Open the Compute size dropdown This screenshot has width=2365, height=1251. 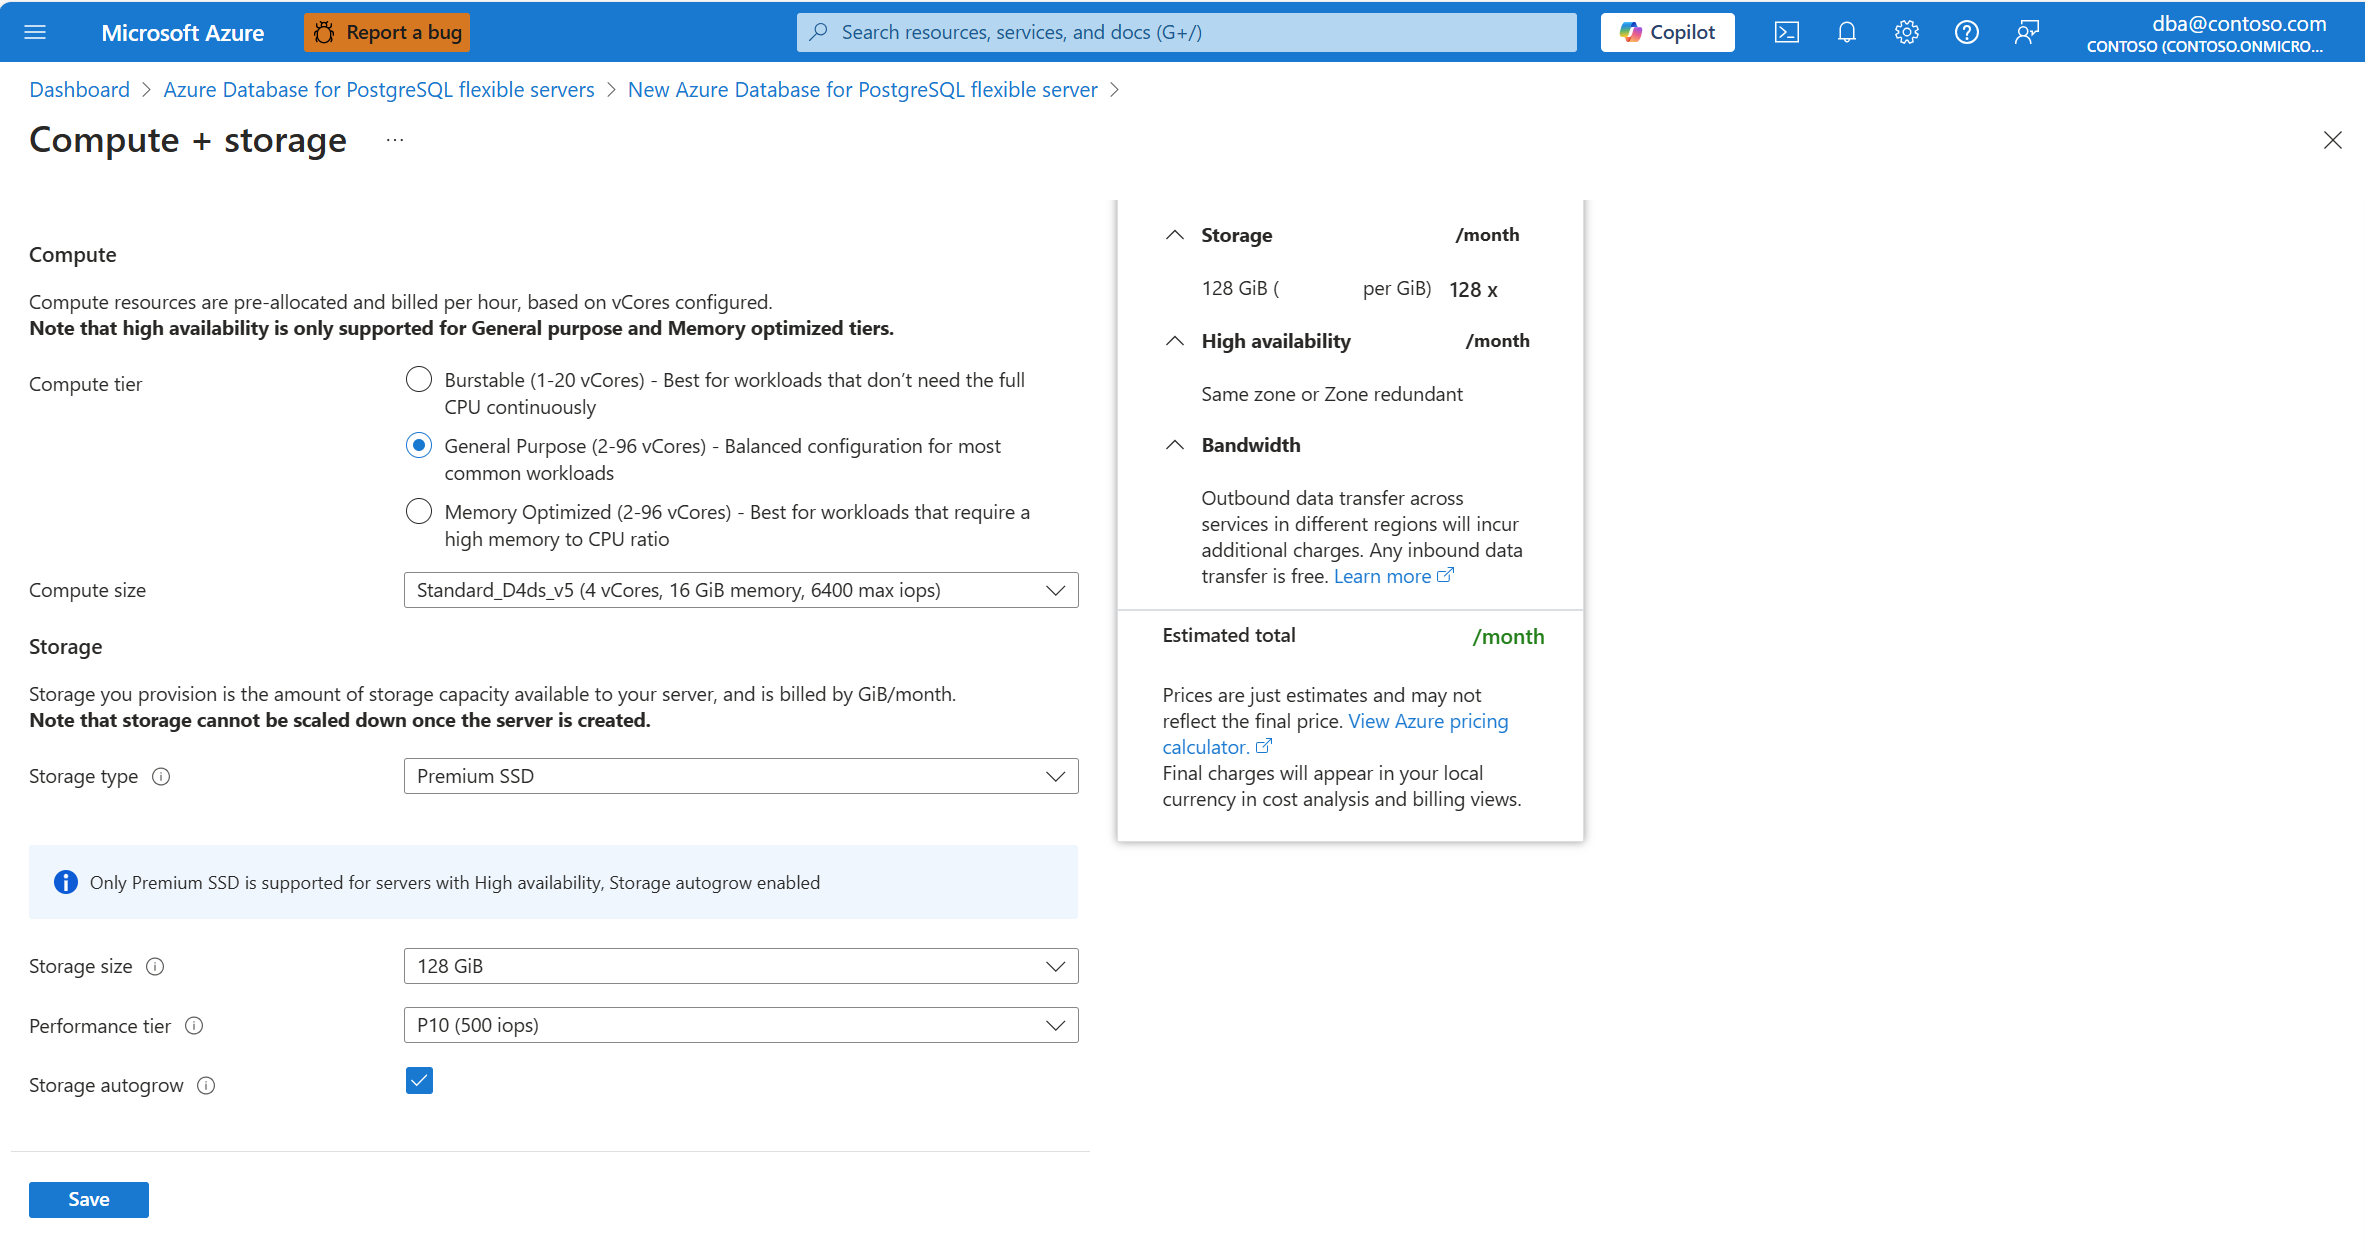click(741, 590)
